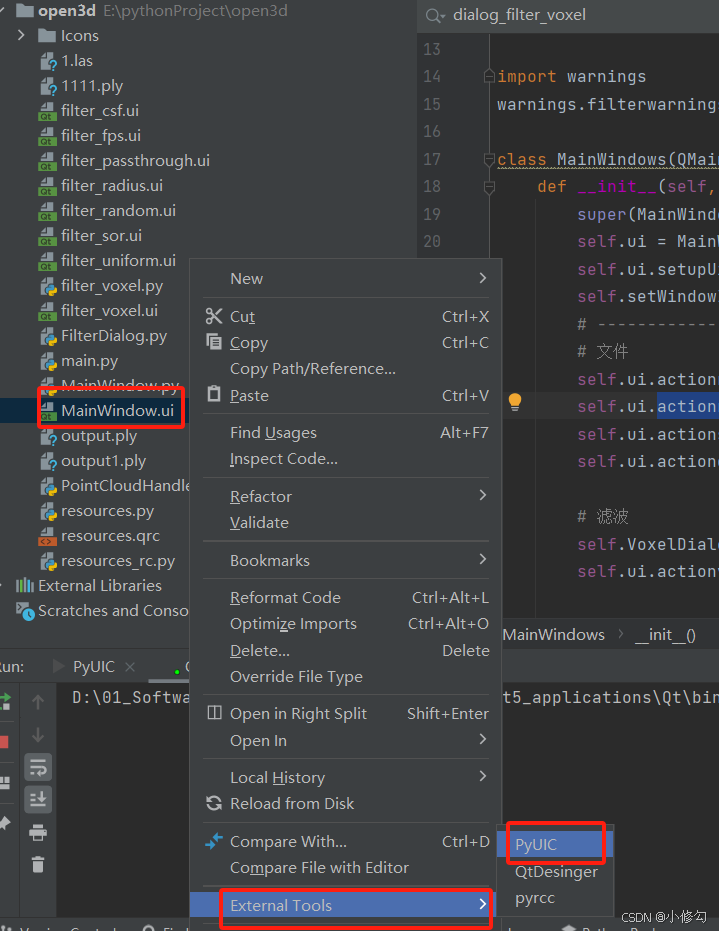Choose Copy Path/Reference option
Image resolution: width=719 pixels, height=931 pixels.
[x=346, y=369]
